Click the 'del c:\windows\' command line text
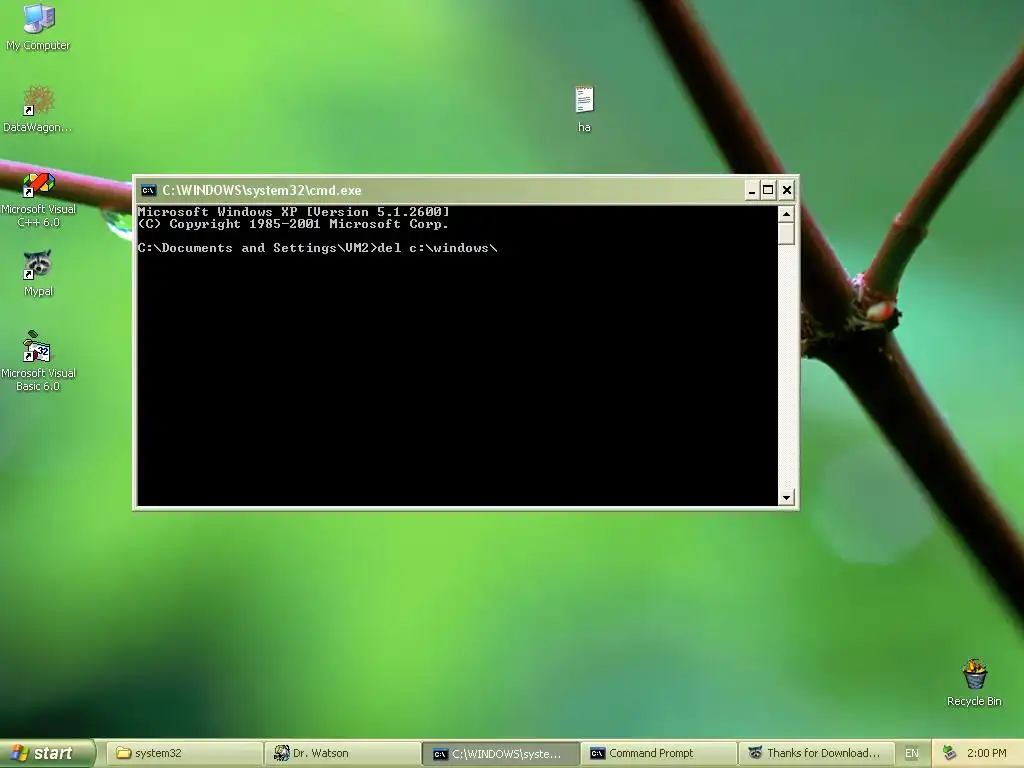Image resolution: width=1024 pixels, height=768 pixels. click(438, 248)
